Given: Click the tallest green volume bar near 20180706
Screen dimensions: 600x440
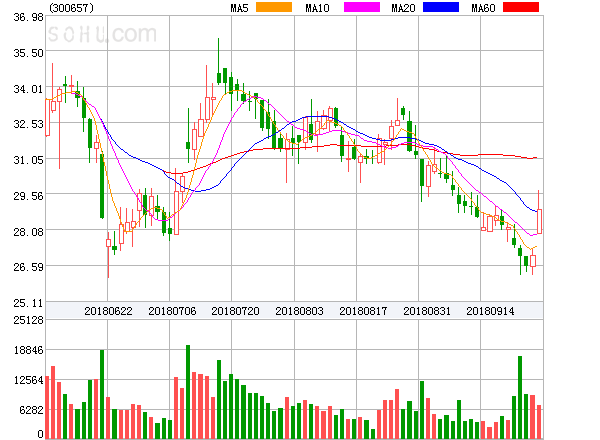Looking at the screenshot, I should pyautogui.click(x=188, y=392).
